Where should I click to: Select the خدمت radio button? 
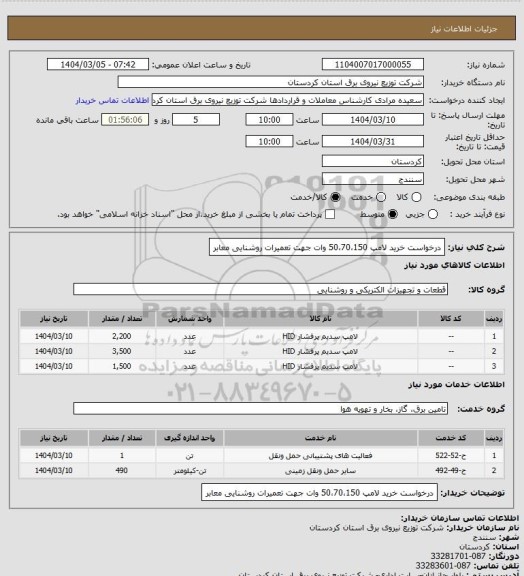381,197
